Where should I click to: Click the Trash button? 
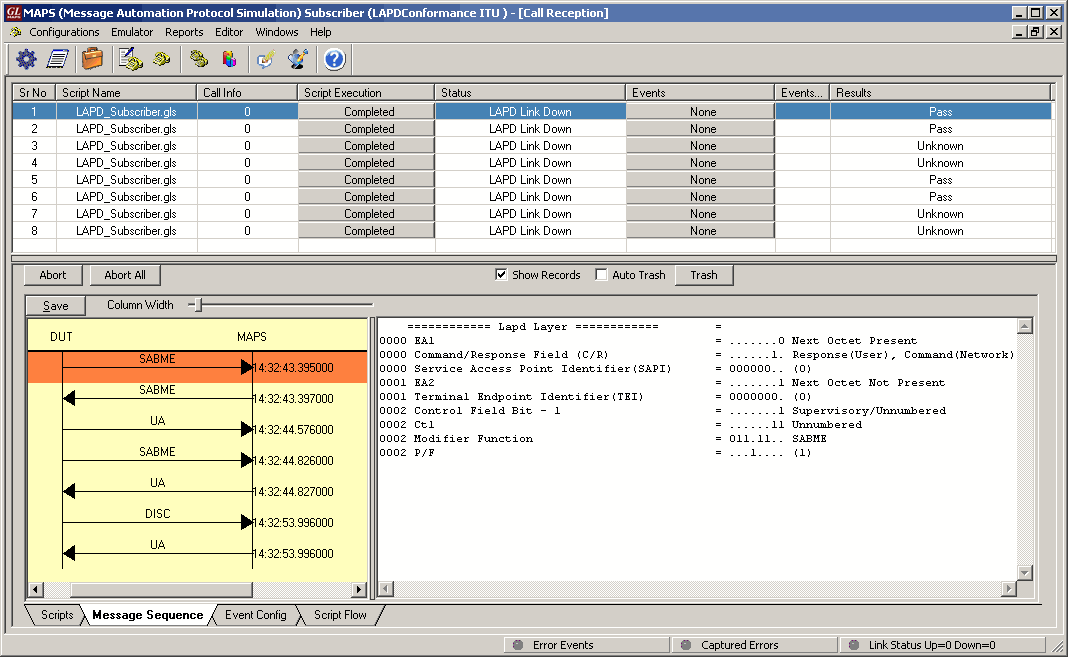click(x=704, y=275)
